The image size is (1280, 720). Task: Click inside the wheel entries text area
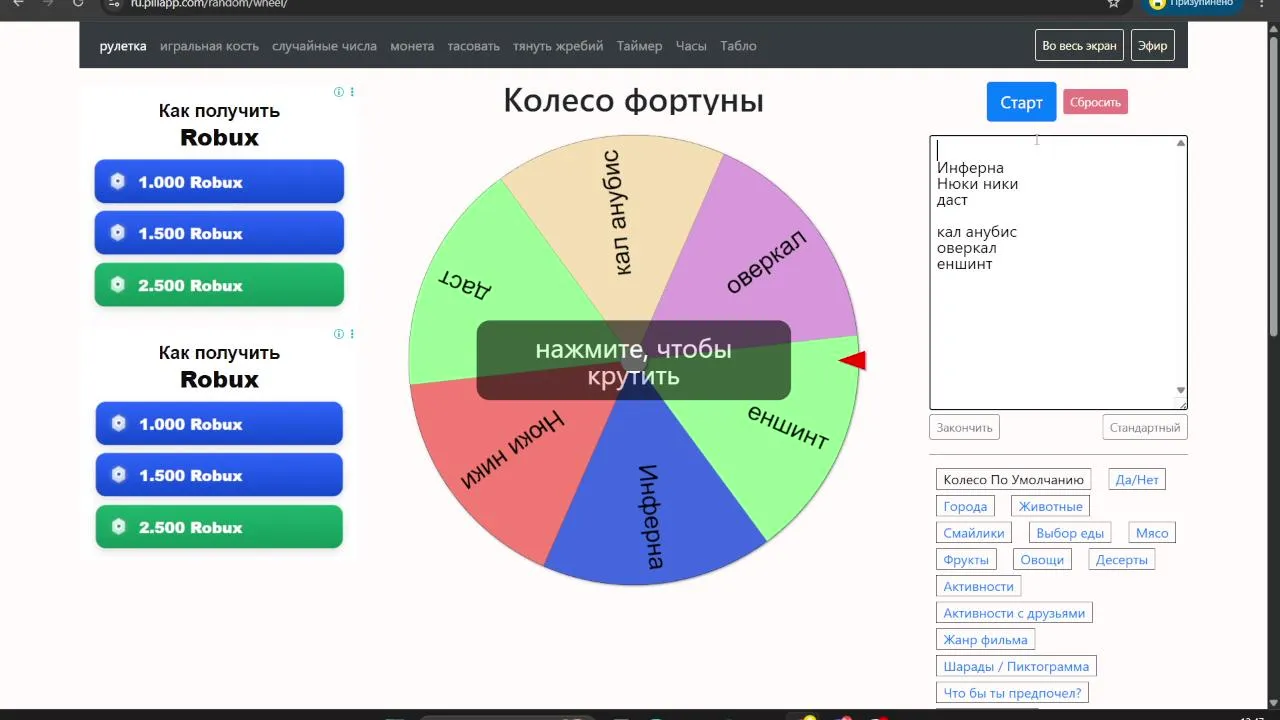coord(1058,273)
